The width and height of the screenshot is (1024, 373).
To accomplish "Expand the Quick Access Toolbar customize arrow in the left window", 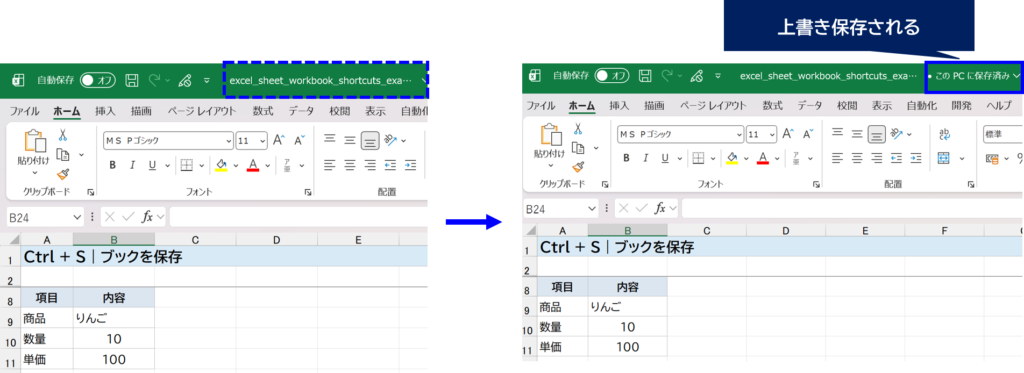I will coord(206,80).
